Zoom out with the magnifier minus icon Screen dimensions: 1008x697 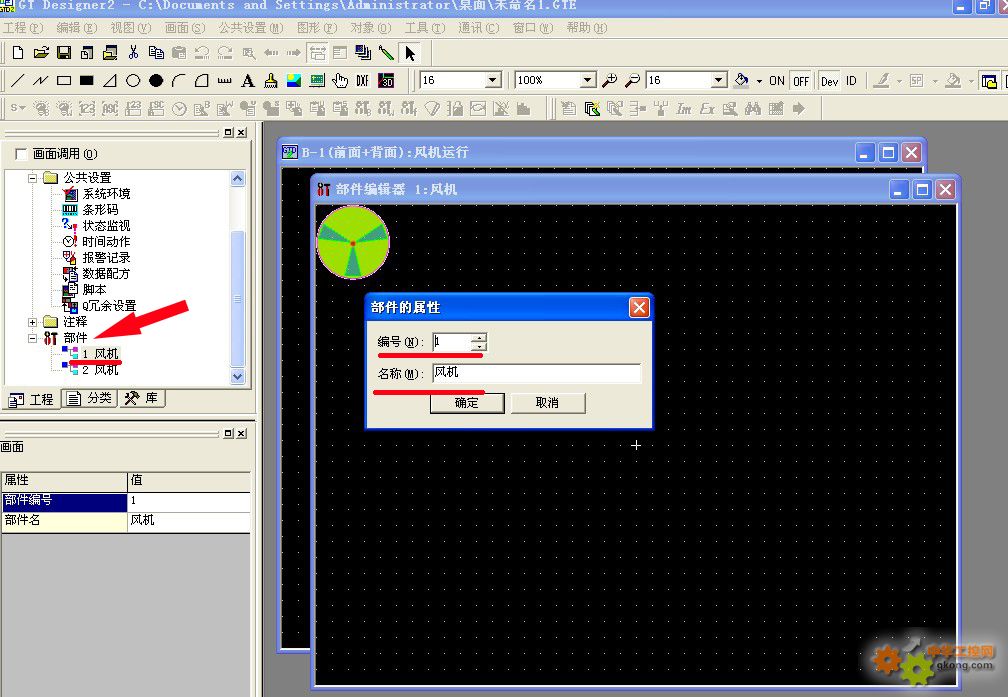(633, 80)
